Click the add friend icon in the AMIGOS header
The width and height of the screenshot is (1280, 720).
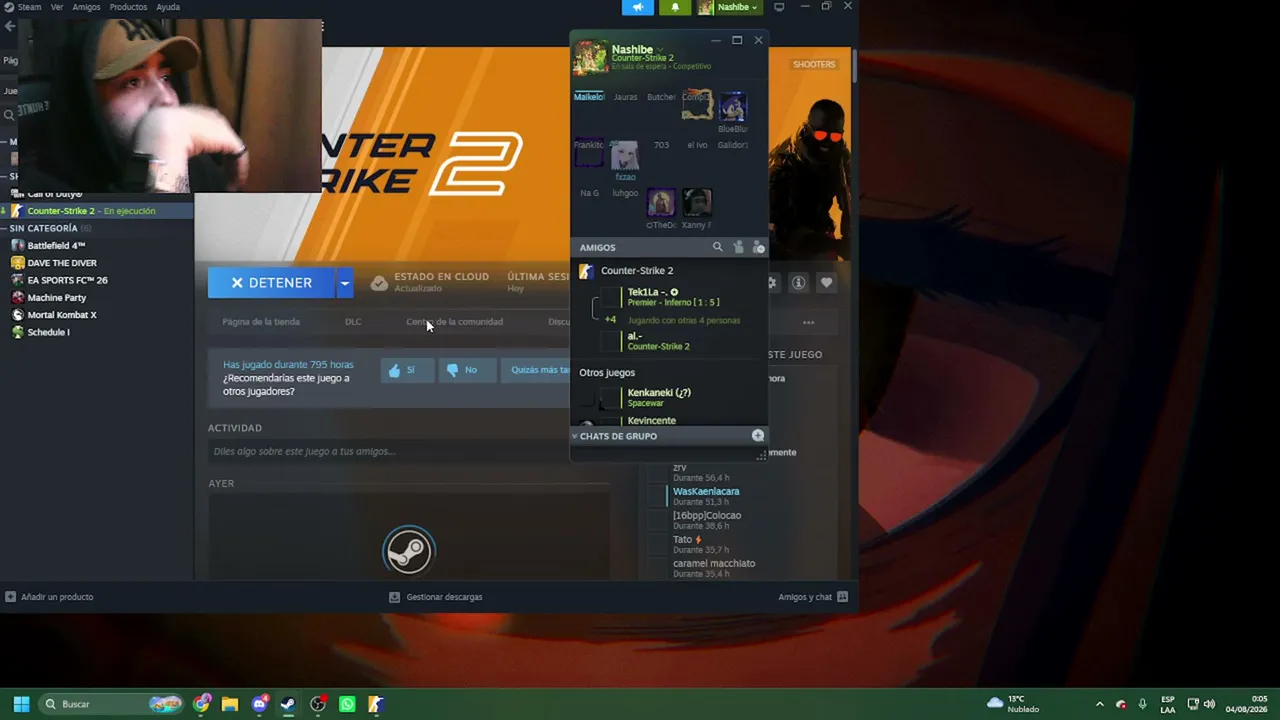[738, 247]
